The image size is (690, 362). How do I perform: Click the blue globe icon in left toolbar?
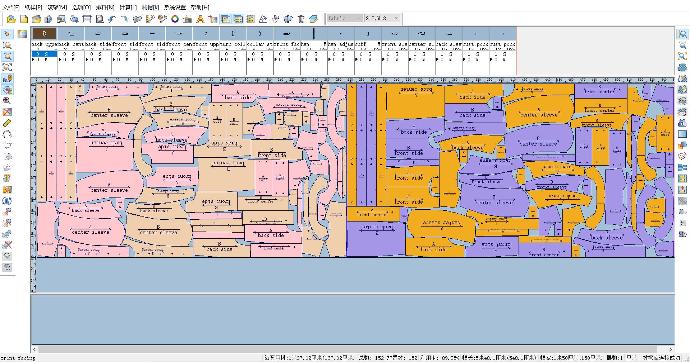point(7,201)
